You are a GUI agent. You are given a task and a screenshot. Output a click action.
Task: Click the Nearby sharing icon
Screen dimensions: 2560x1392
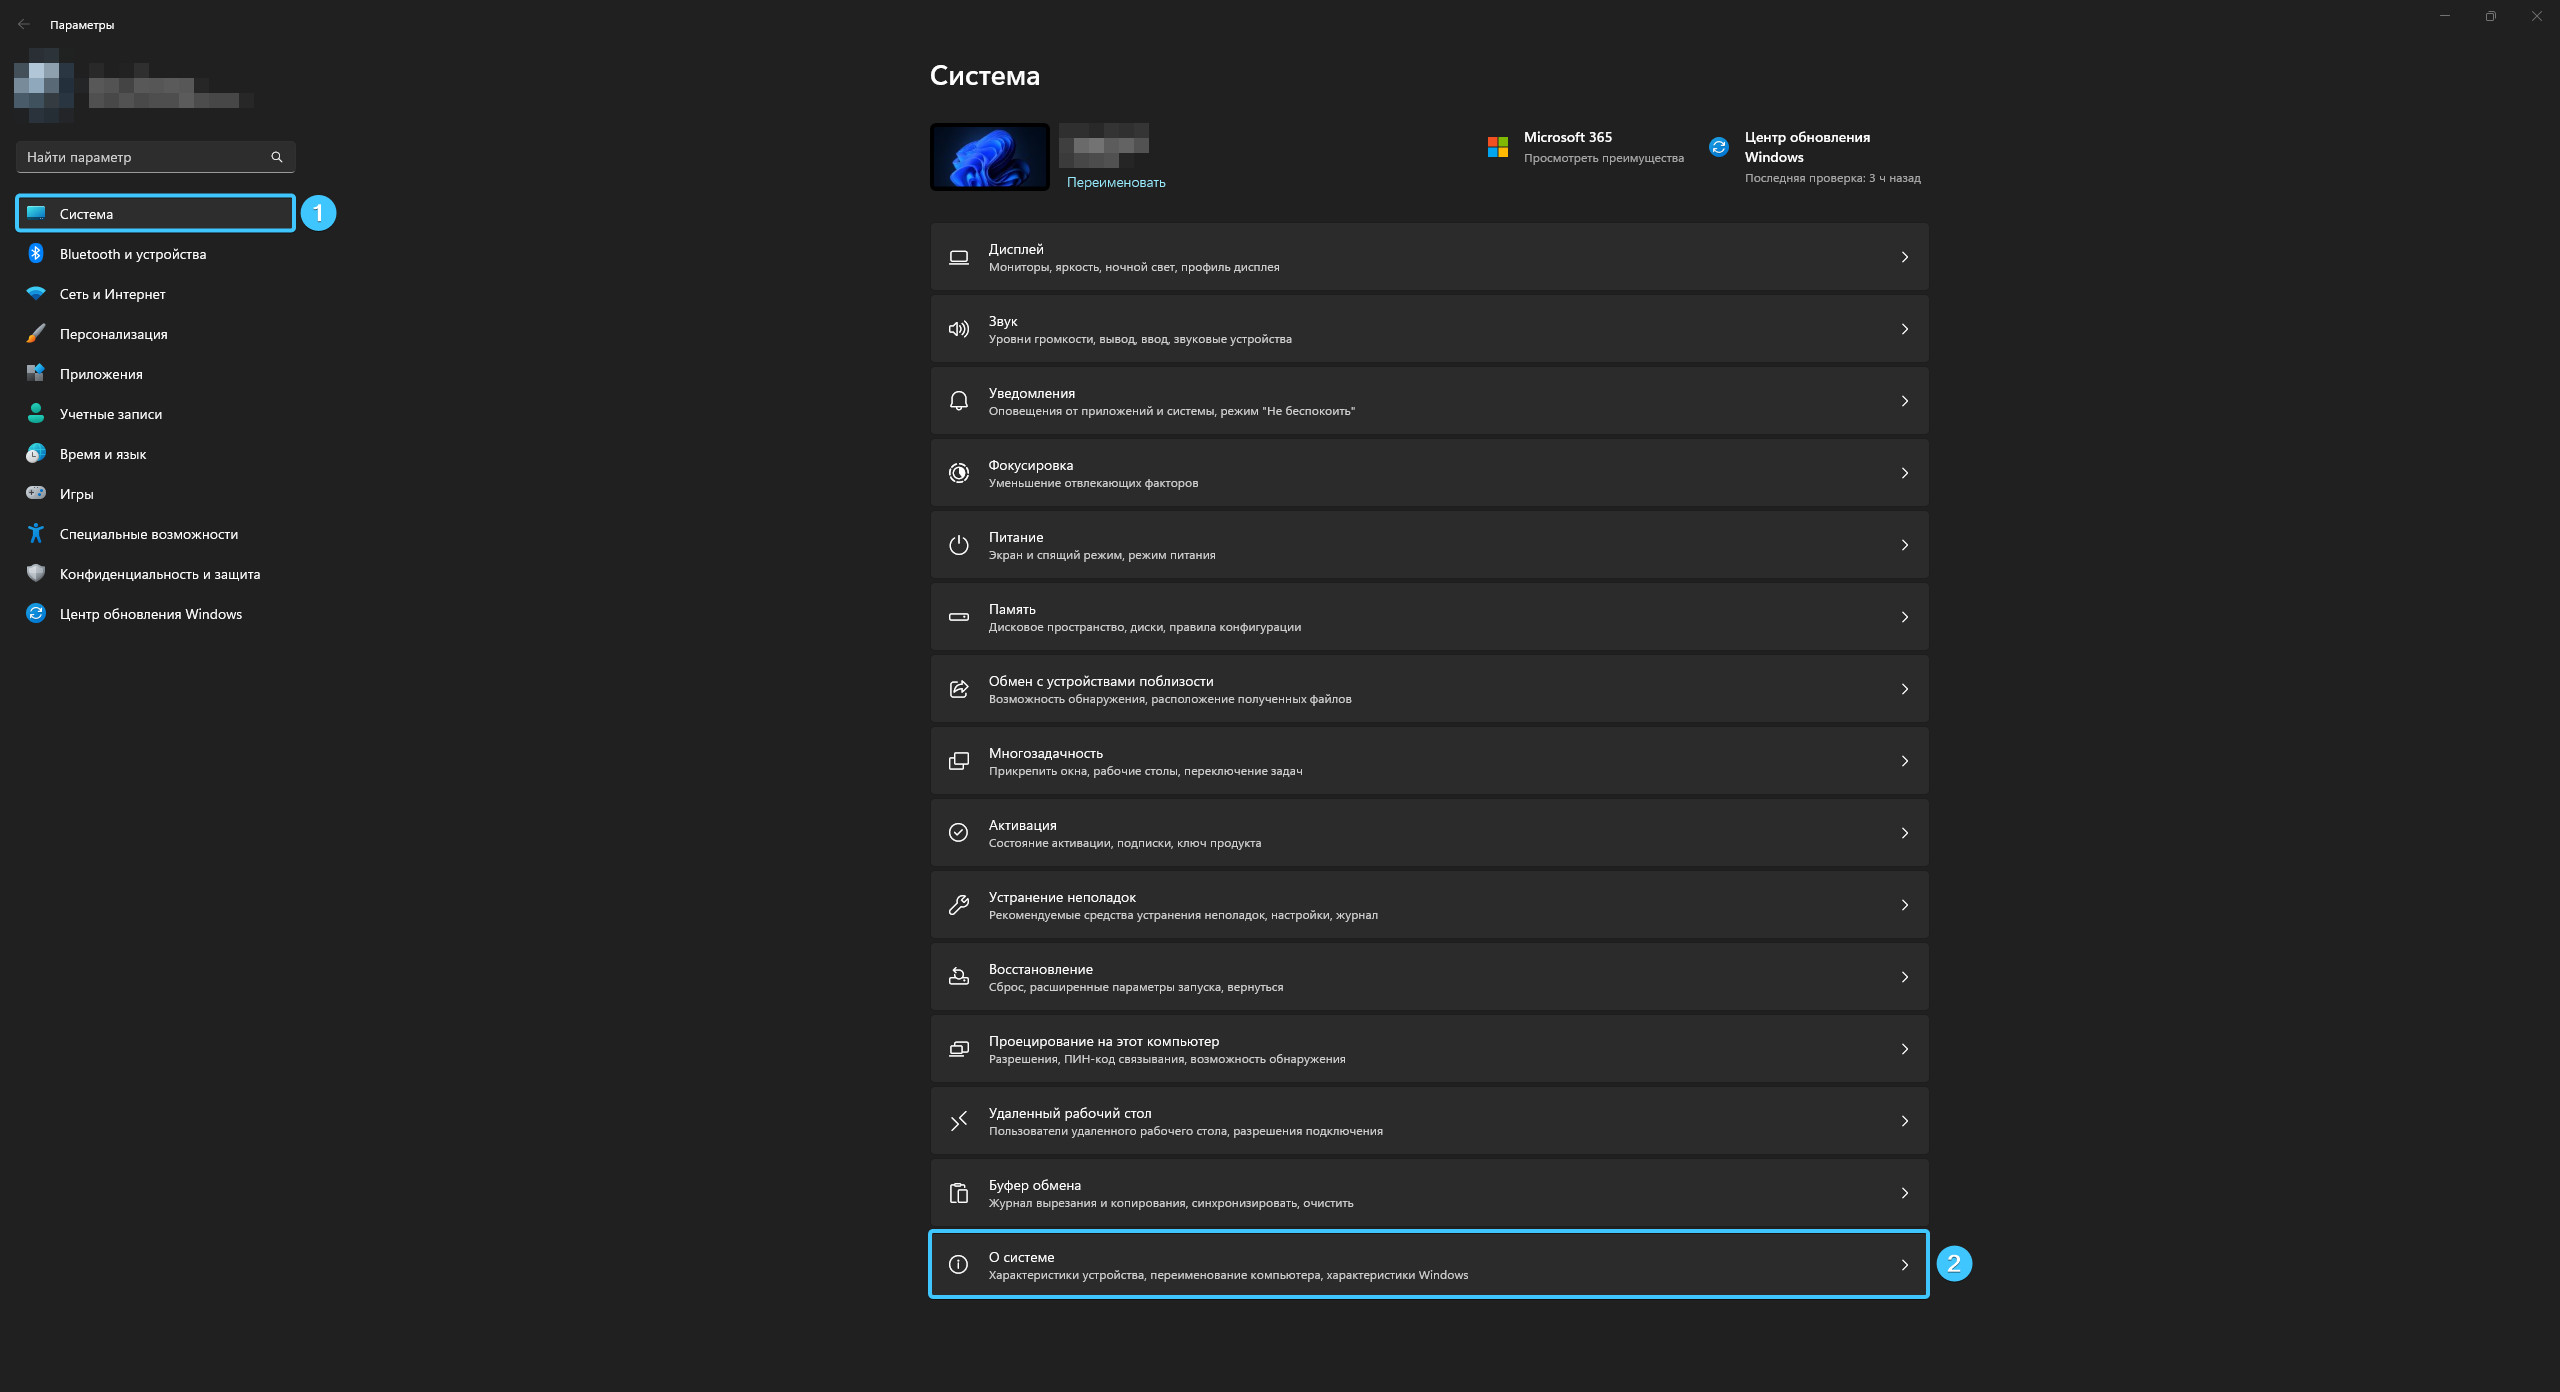(959, 689)
